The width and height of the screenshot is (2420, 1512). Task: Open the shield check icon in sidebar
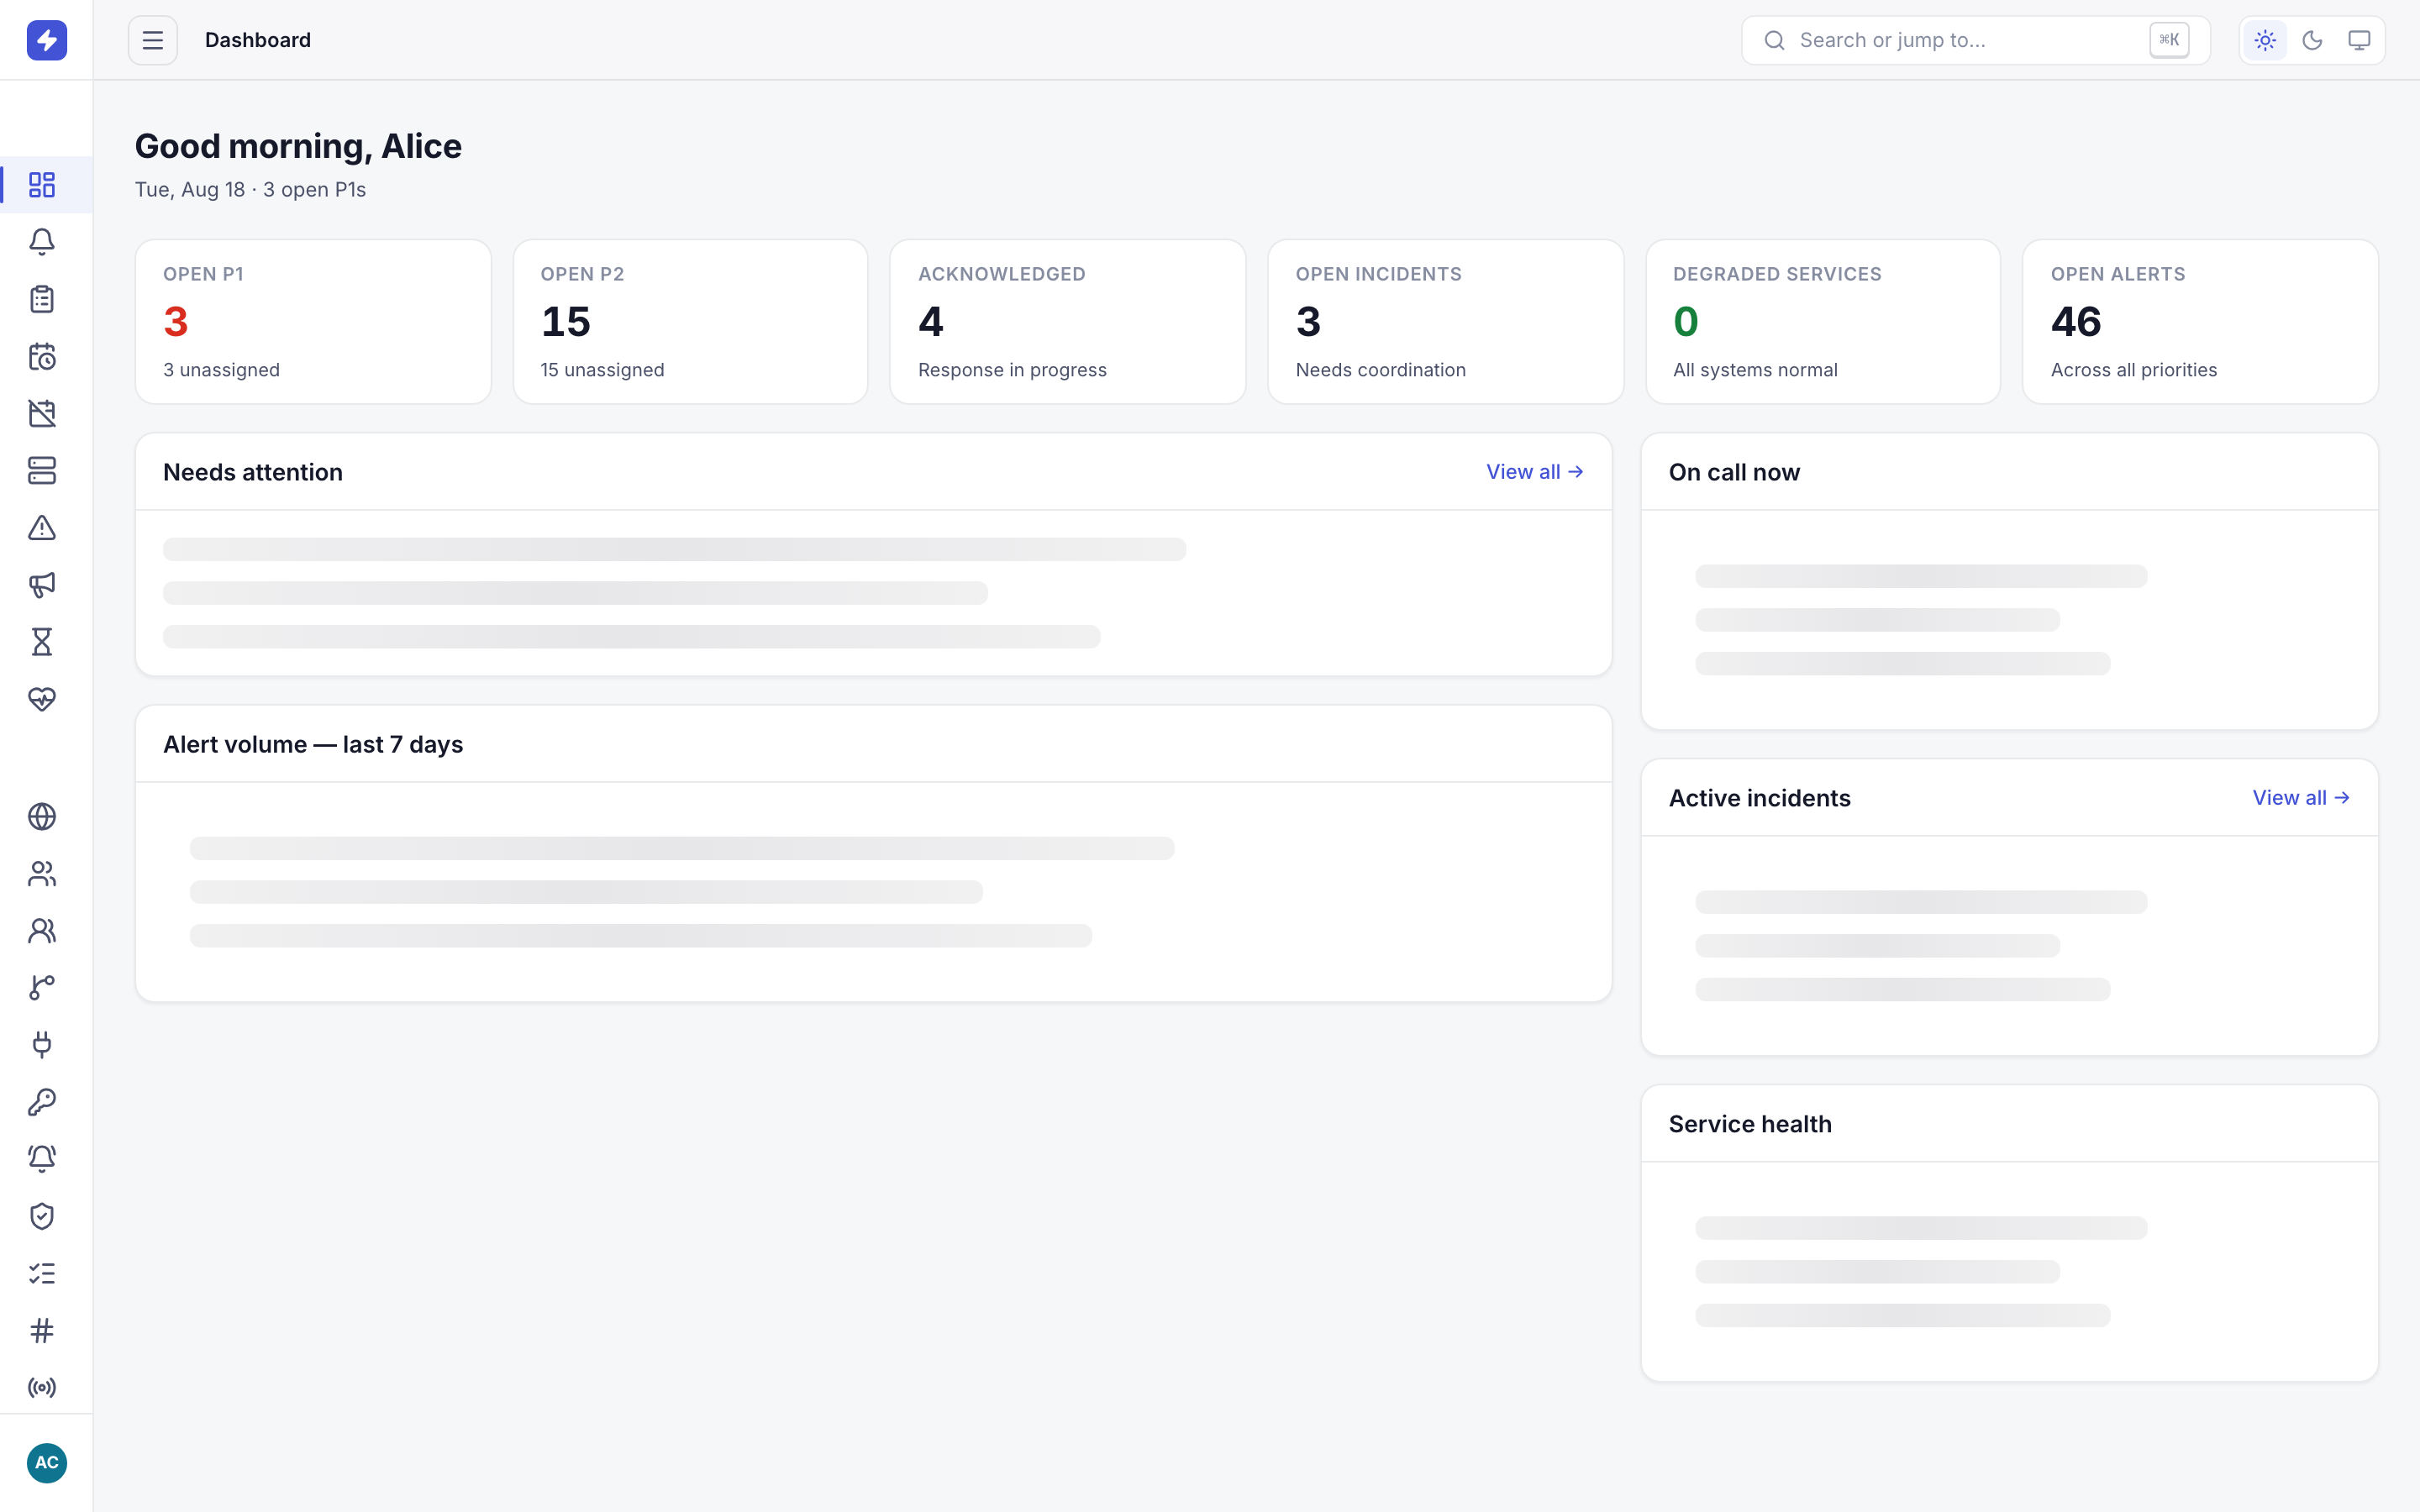pyautogui.click(x=42, y=1216)
